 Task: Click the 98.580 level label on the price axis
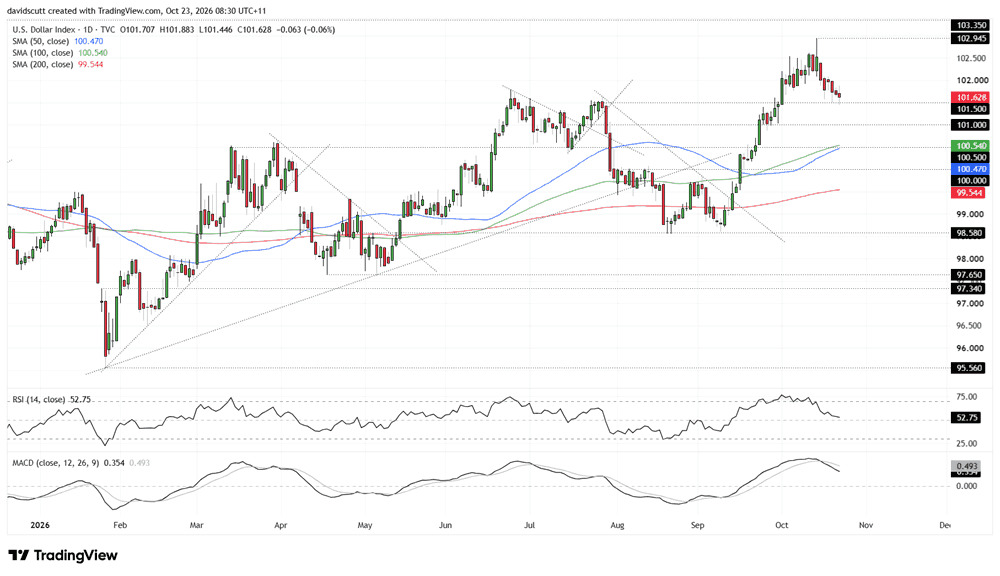point(969,233)
